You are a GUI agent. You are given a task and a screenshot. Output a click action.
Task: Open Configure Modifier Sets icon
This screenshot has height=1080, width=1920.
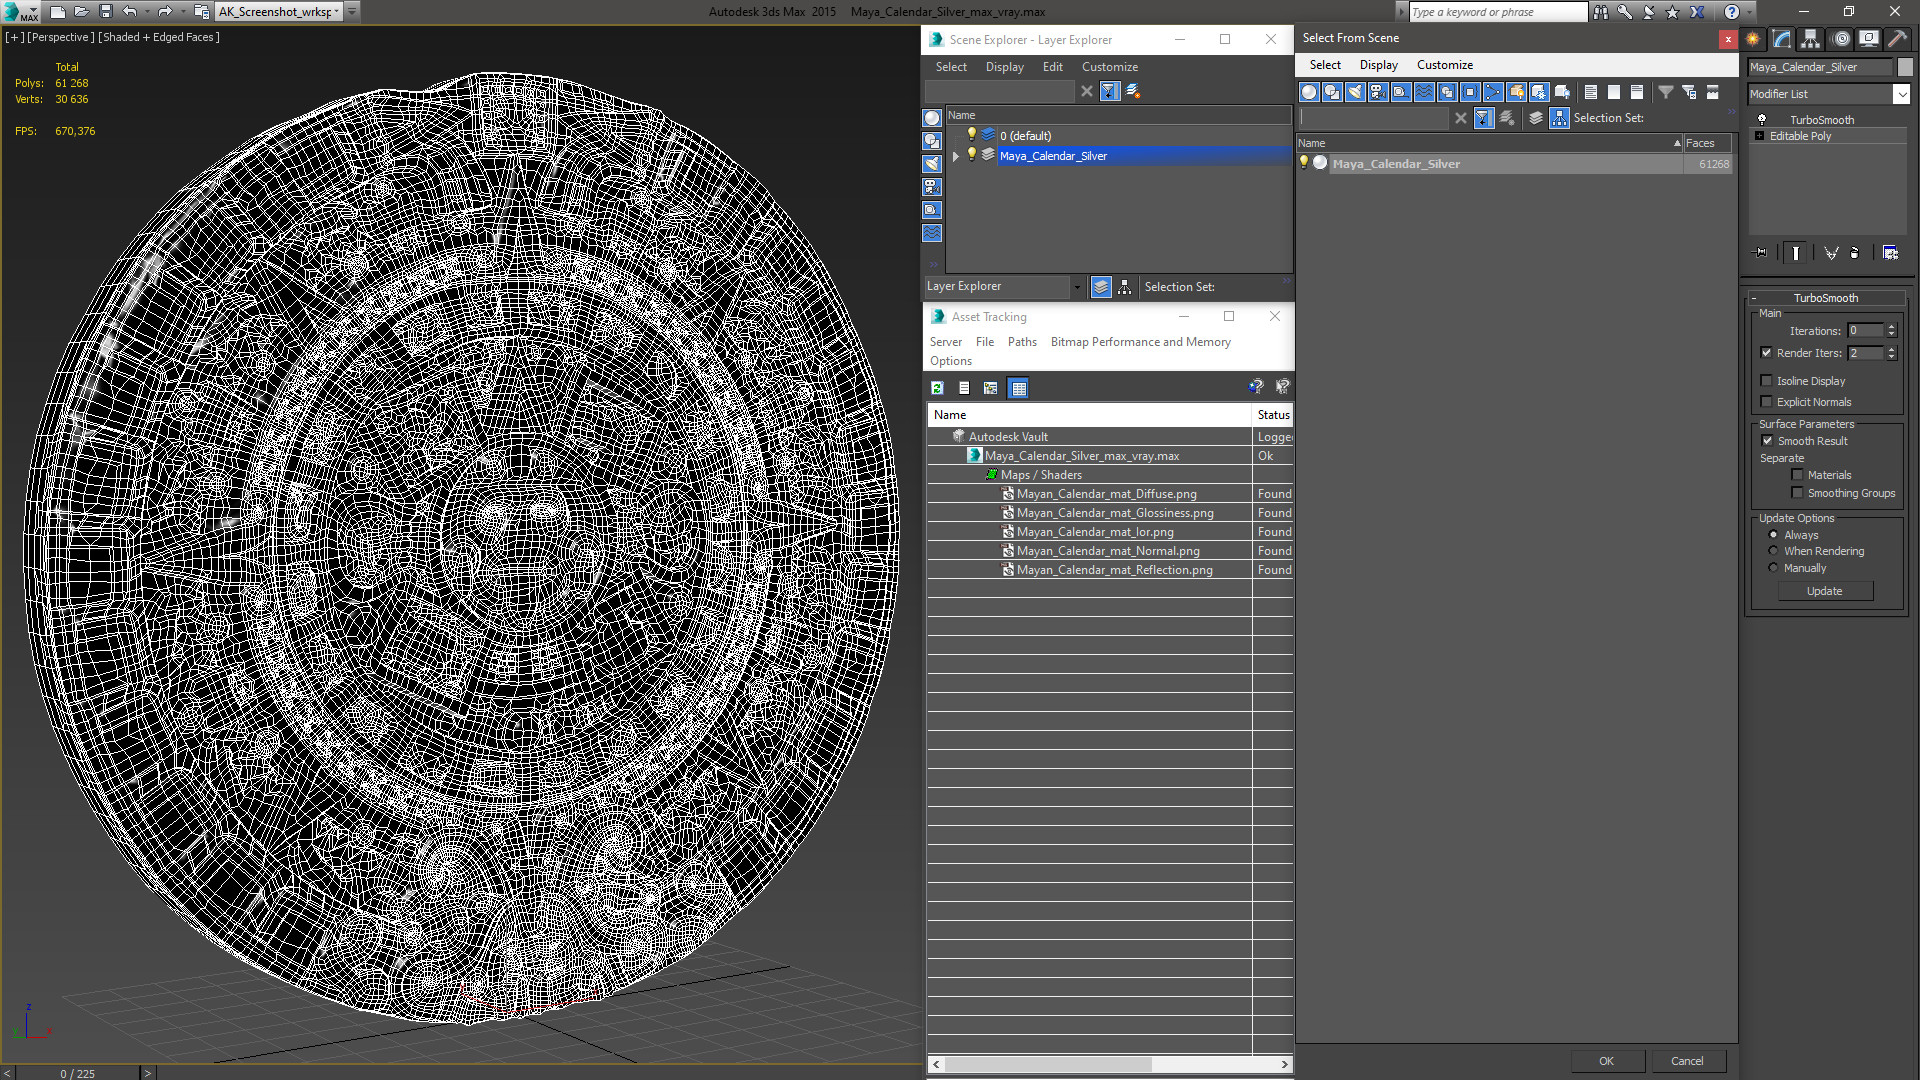1890,253
